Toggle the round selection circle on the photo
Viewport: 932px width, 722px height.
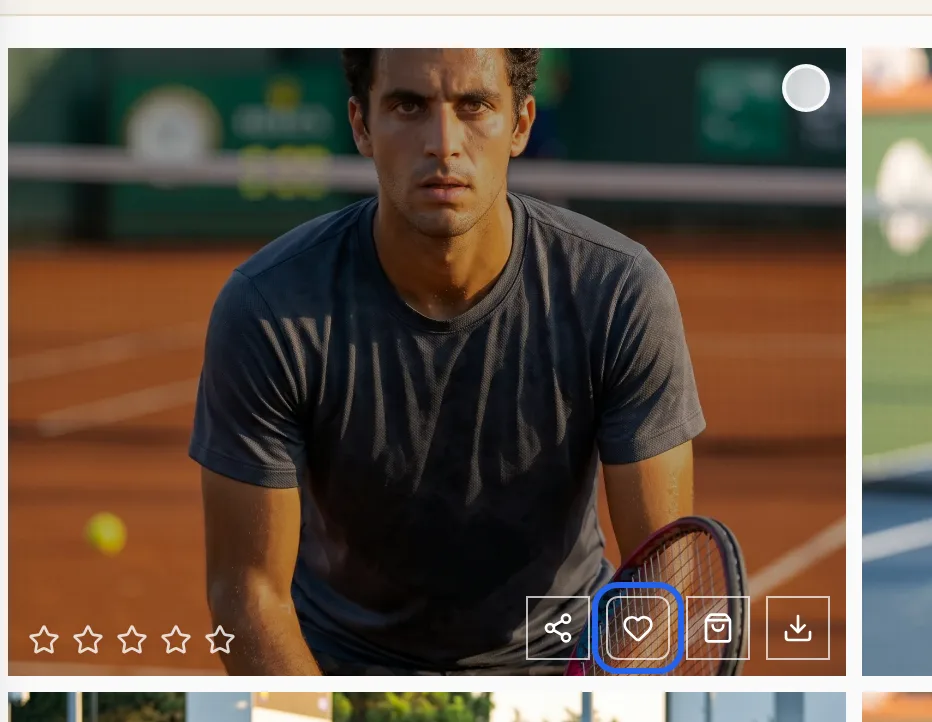tap(805, 88)
